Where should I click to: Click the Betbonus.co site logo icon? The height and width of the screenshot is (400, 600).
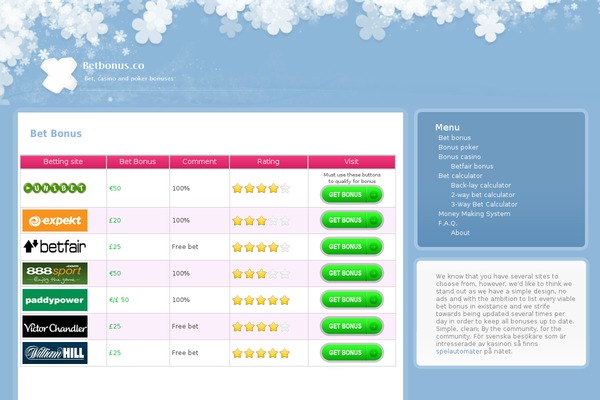[x=59, y=75]
